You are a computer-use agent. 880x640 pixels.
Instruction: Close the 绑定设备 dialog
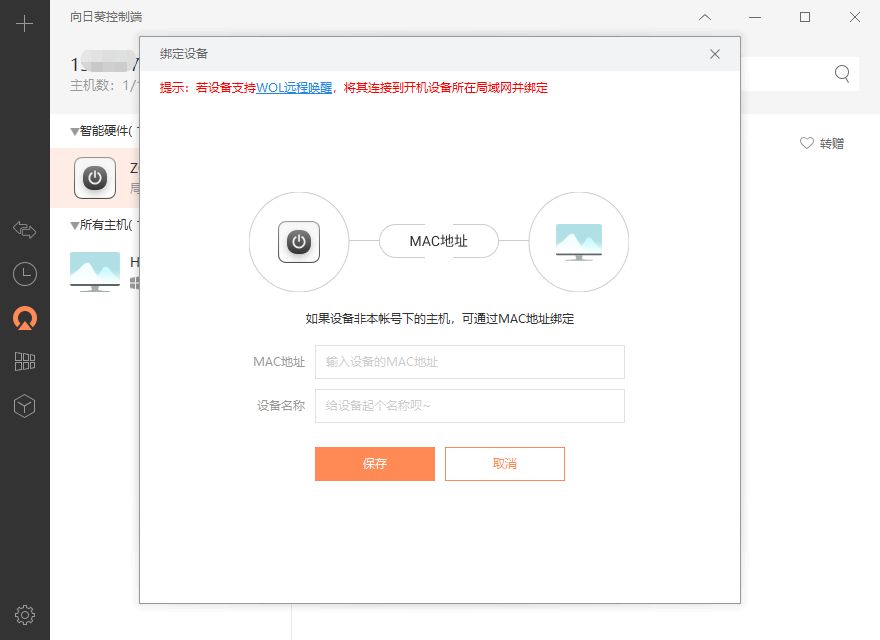(715, 54)
